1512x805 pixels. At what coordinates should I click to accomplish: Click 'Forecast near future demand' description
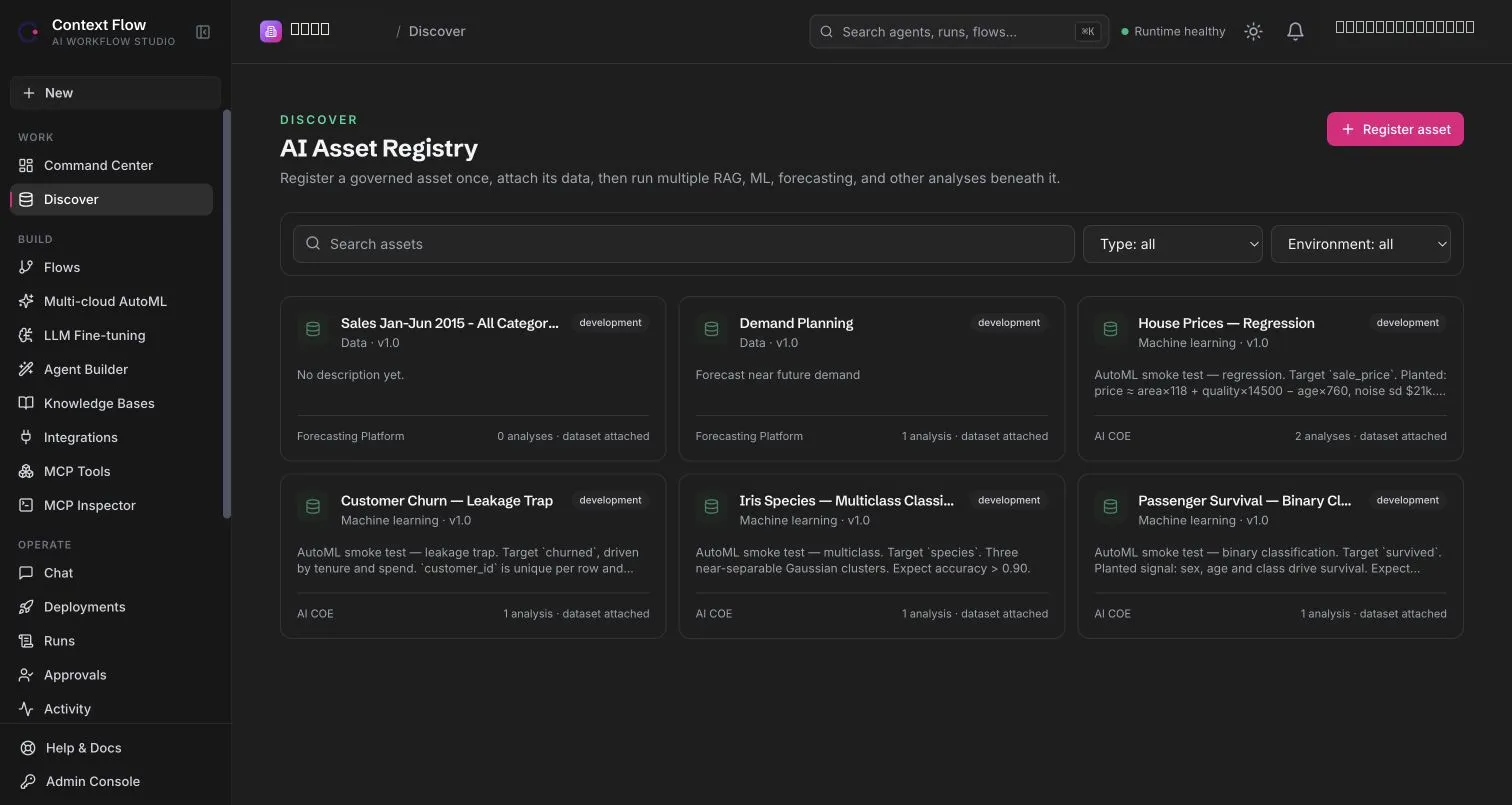(778, 375)
